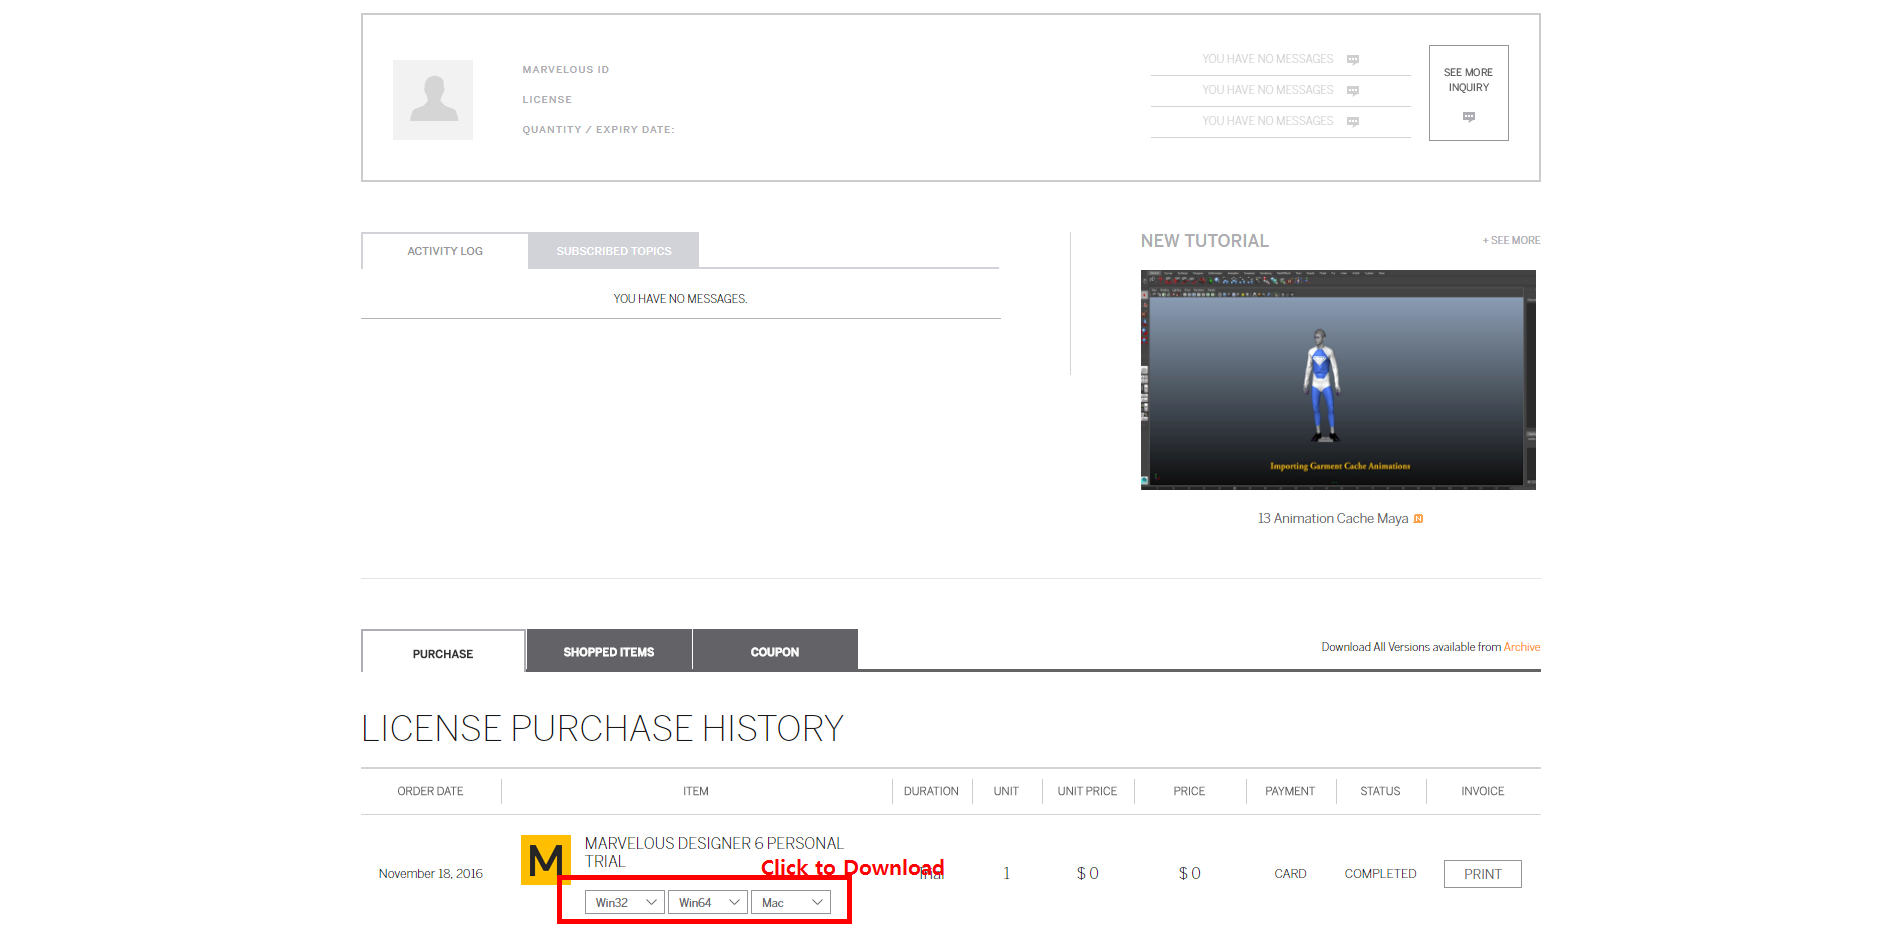Click the 'LICENSE' label in profile box
The height and width of the screenshot is (929, 1897).
coord(547,100)
